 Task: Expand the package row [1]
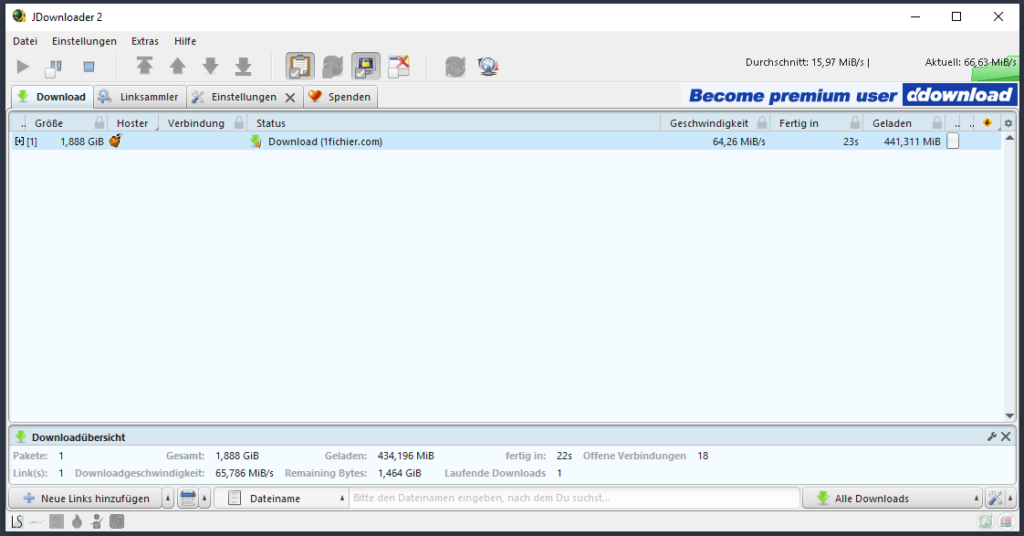click(19, 141)
